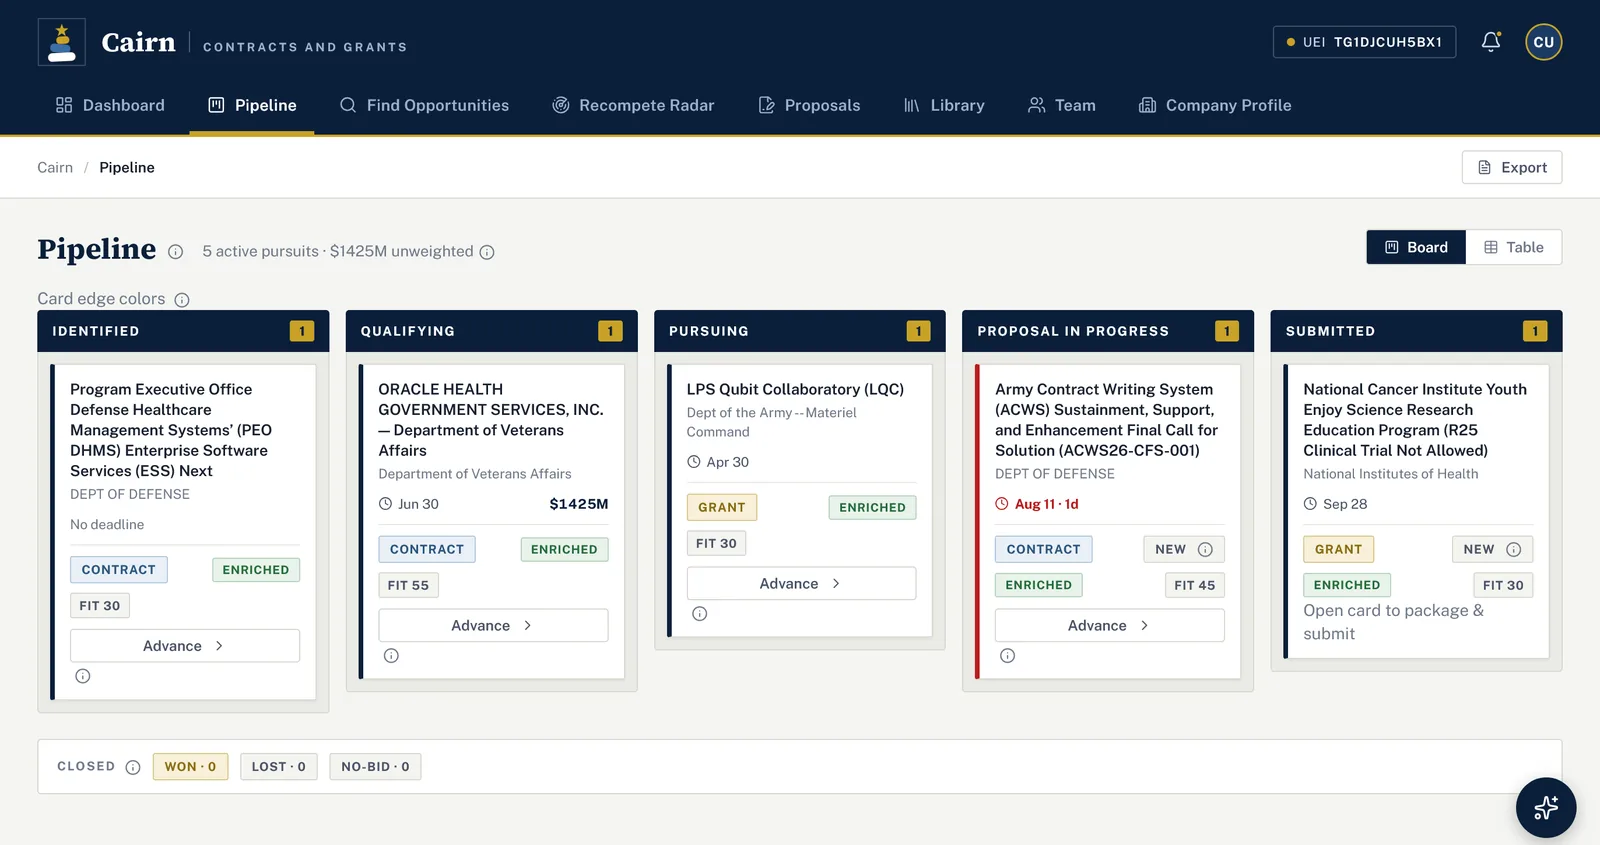Viewport: 1600px width, 845px height.
Task: Click the Pursuing column count badge
Action: pyautogui.click(x=918, y=331)
